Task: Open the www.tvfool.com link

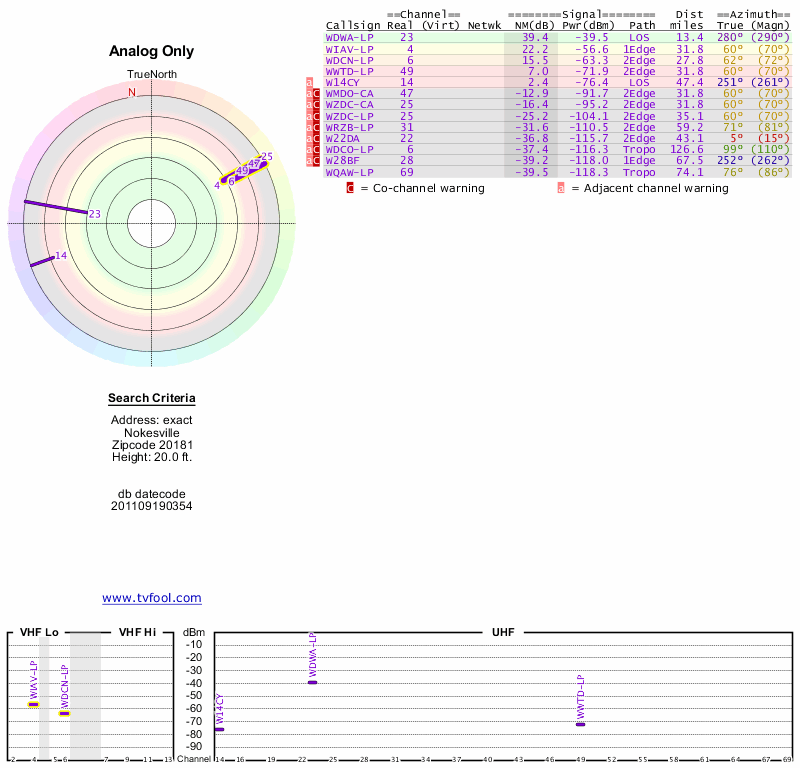Action: click(152, 598)
